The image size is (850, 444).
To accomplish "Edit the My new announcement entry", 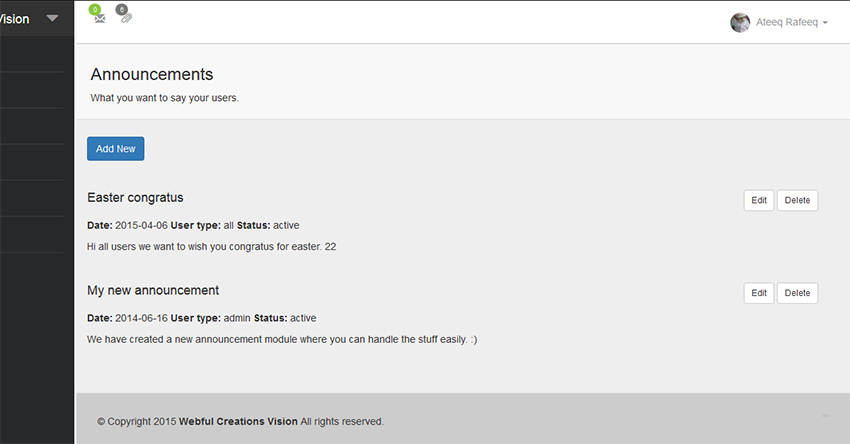I will pyautogui.click(x=759, y=293).
